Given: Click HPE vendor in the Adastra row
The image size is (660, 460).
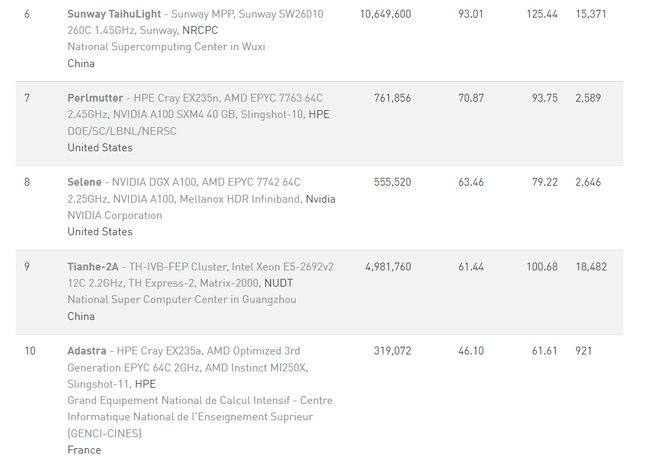Looking at the screenshot, I should pos(145,384).
